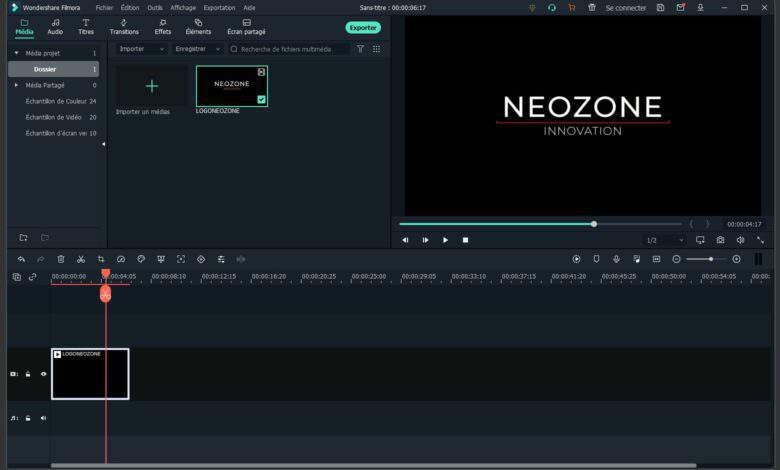Switch media view with grid icon
Screen dimensions: 780x470
(x=377, y=49)
